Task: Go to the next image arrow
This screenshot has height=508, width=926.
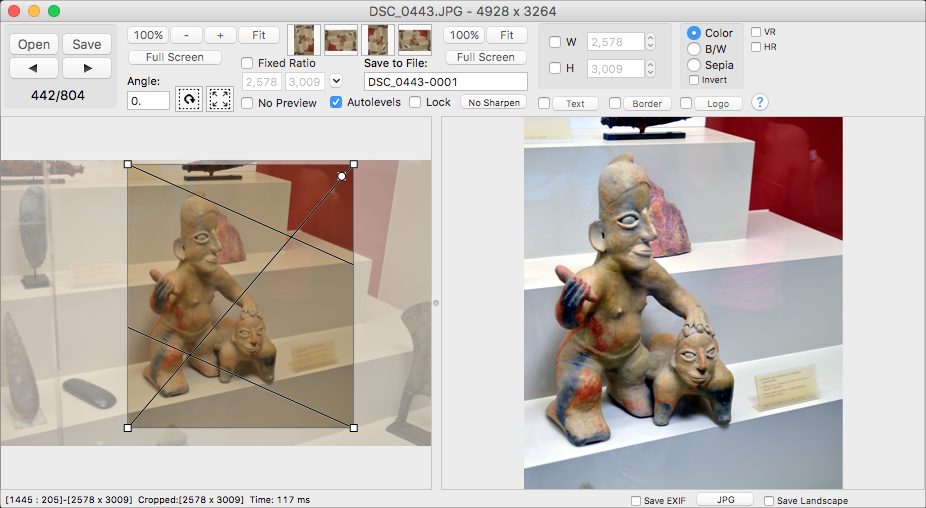Action: (x=87, y=68)
